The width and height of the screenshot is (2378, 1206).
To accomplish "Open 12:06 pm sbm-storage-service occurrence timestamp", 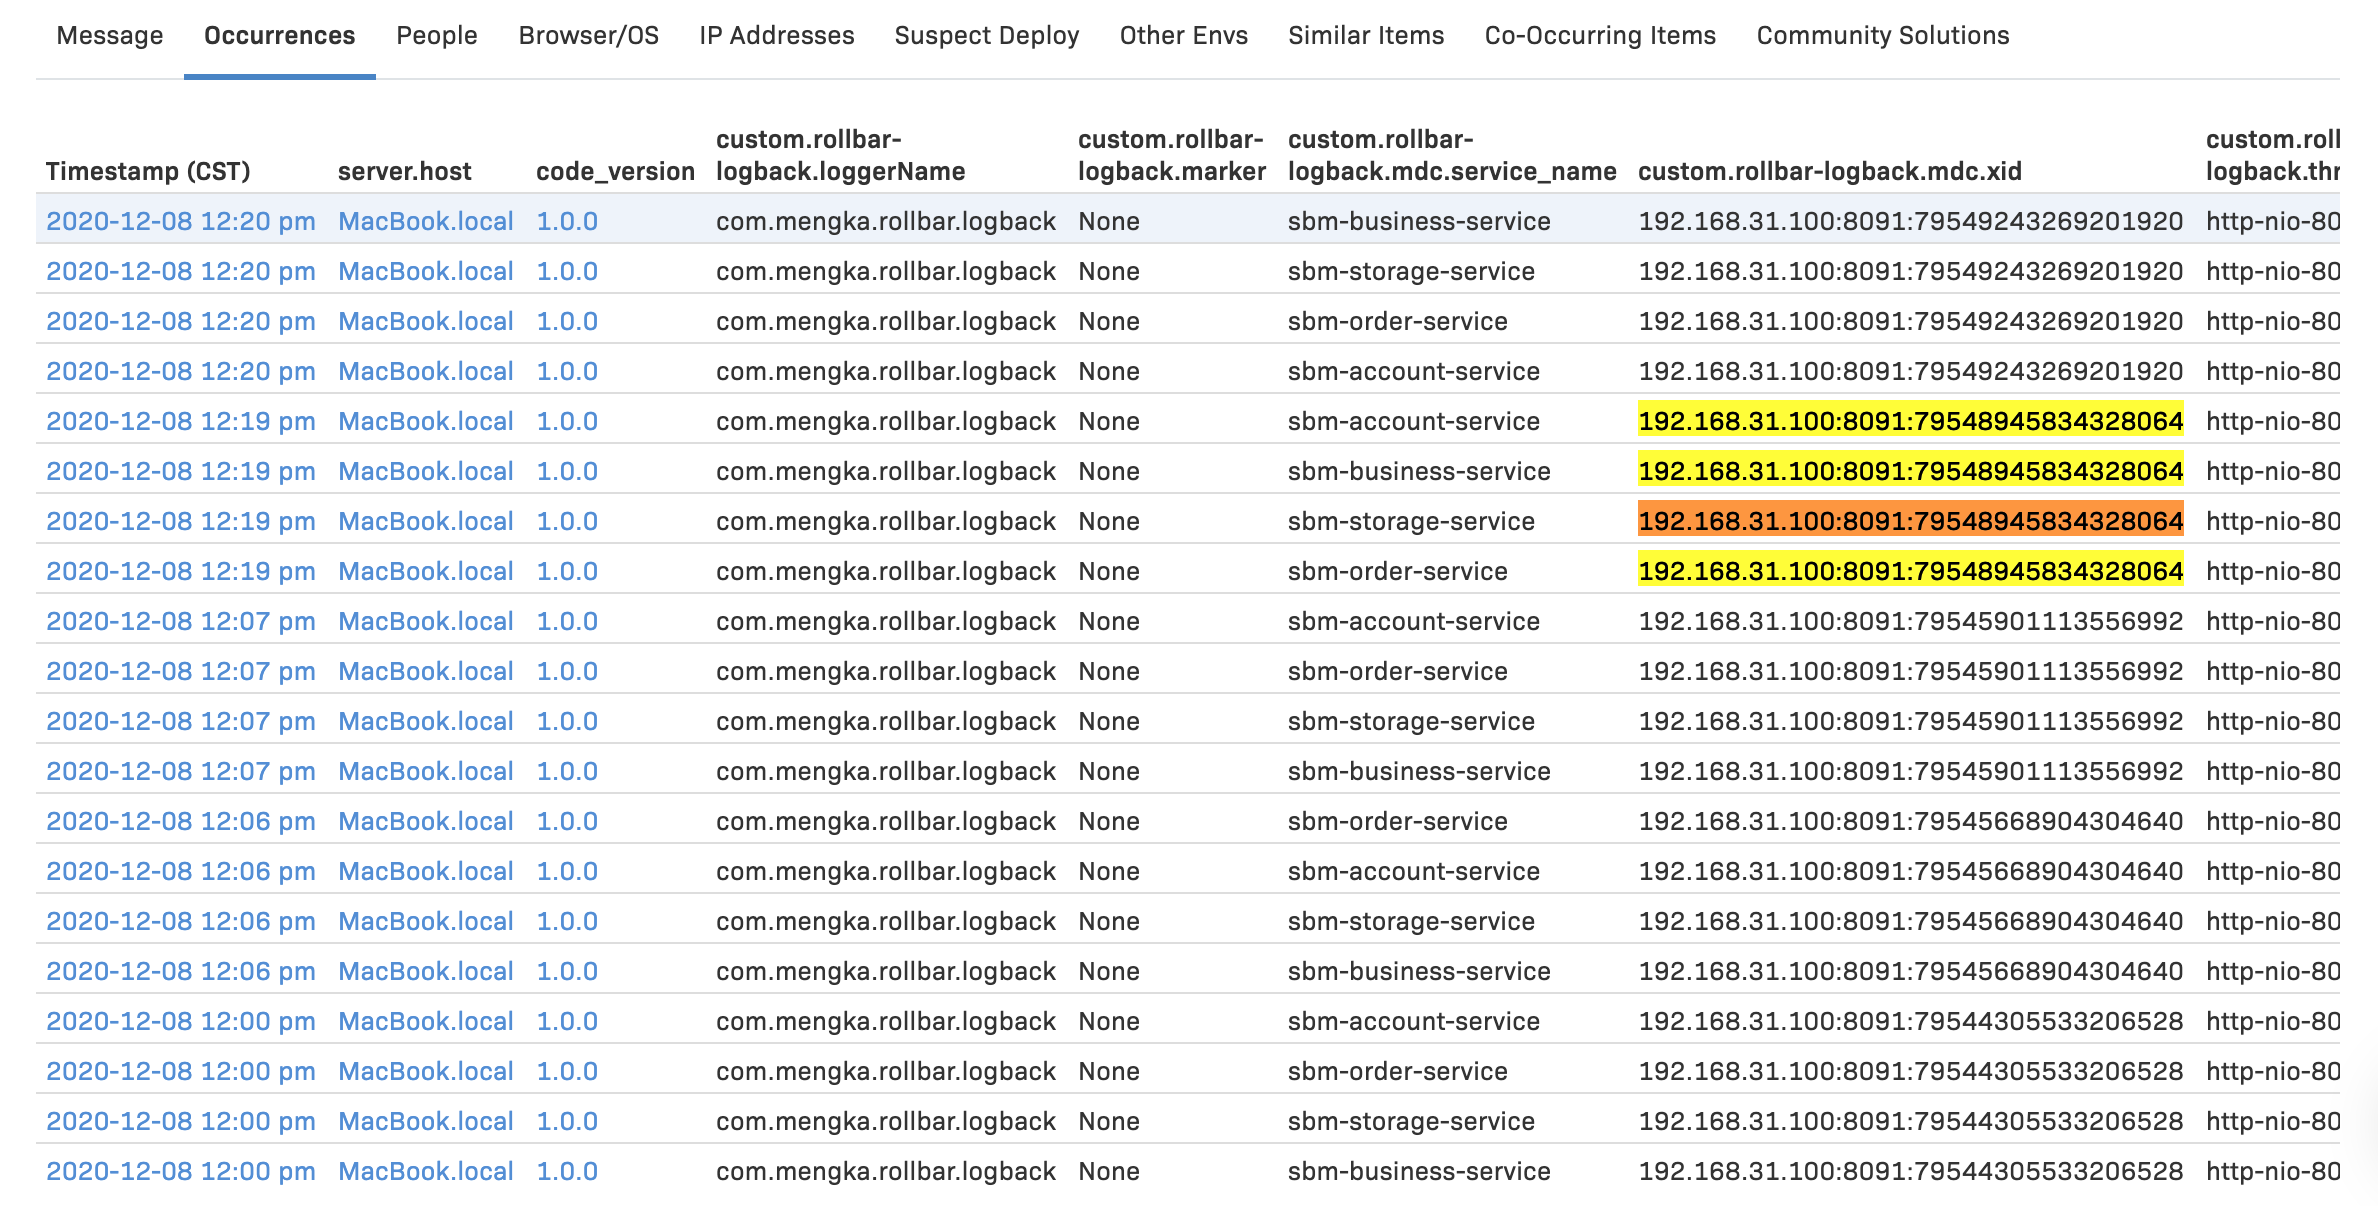I will (180, 921).
